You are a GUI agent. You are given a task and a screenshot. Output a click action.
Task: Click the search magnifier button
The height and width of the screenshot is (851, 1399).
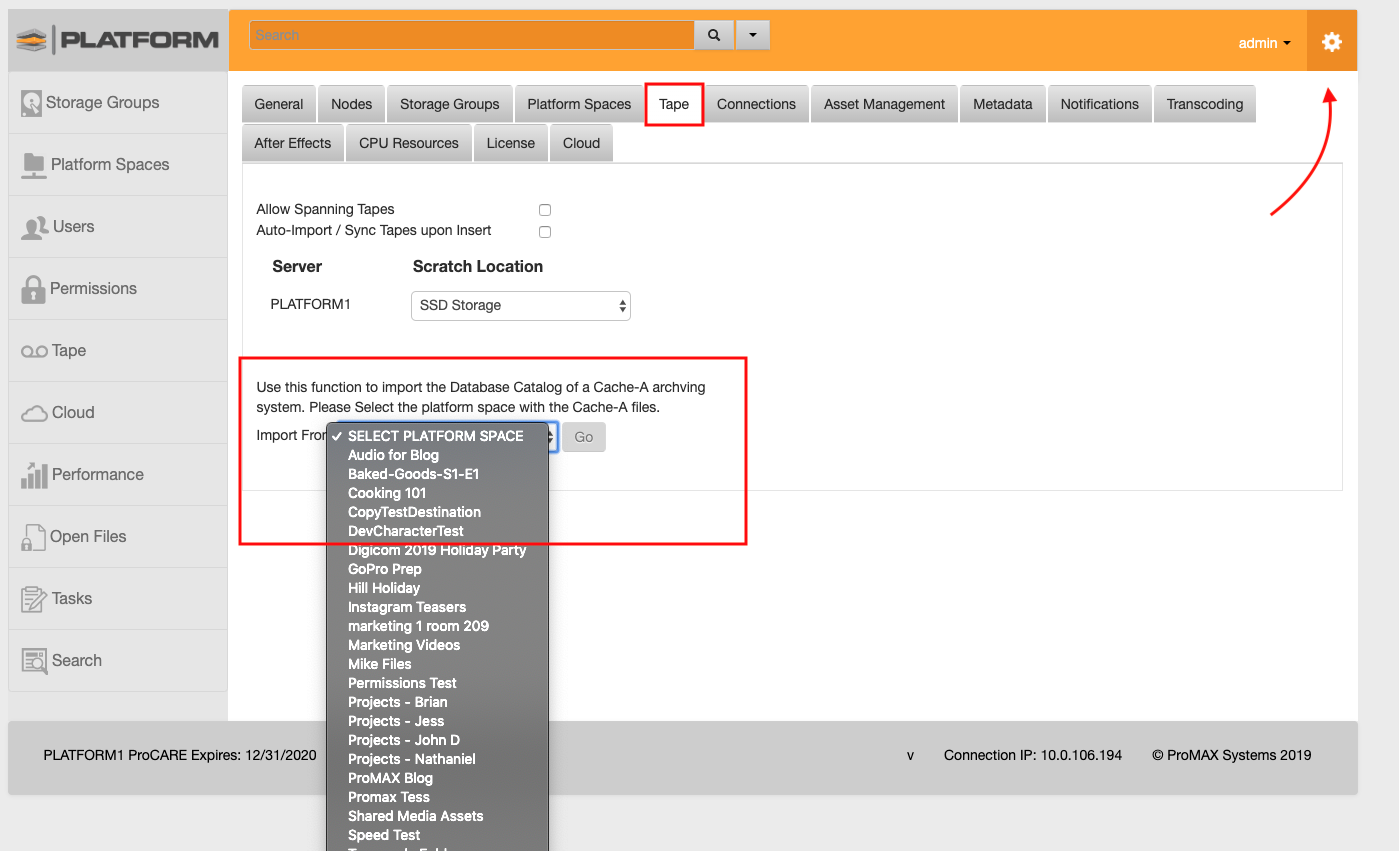[714, 35]
